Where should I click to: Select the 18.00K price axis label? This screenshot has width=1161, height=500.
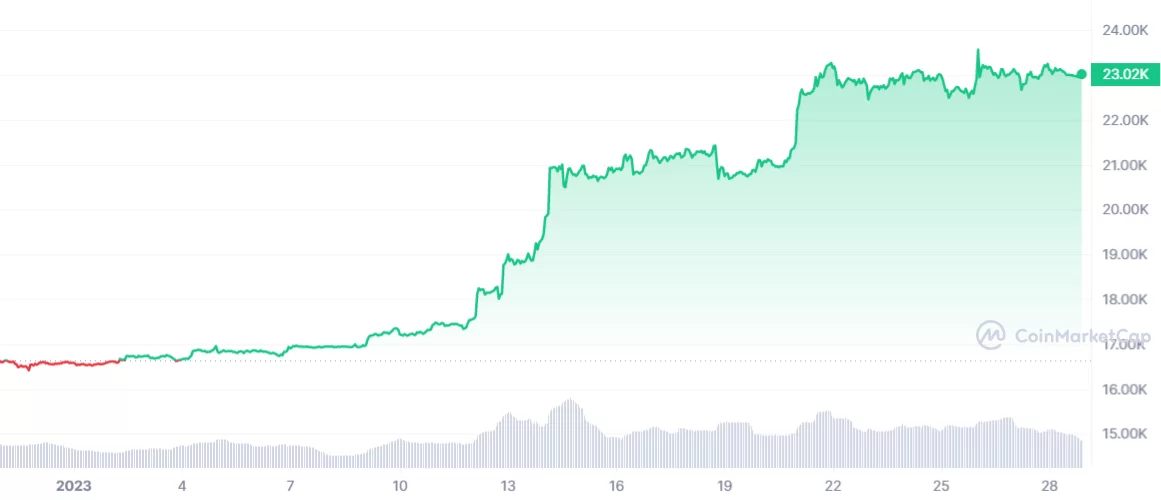click(1124, 300)
